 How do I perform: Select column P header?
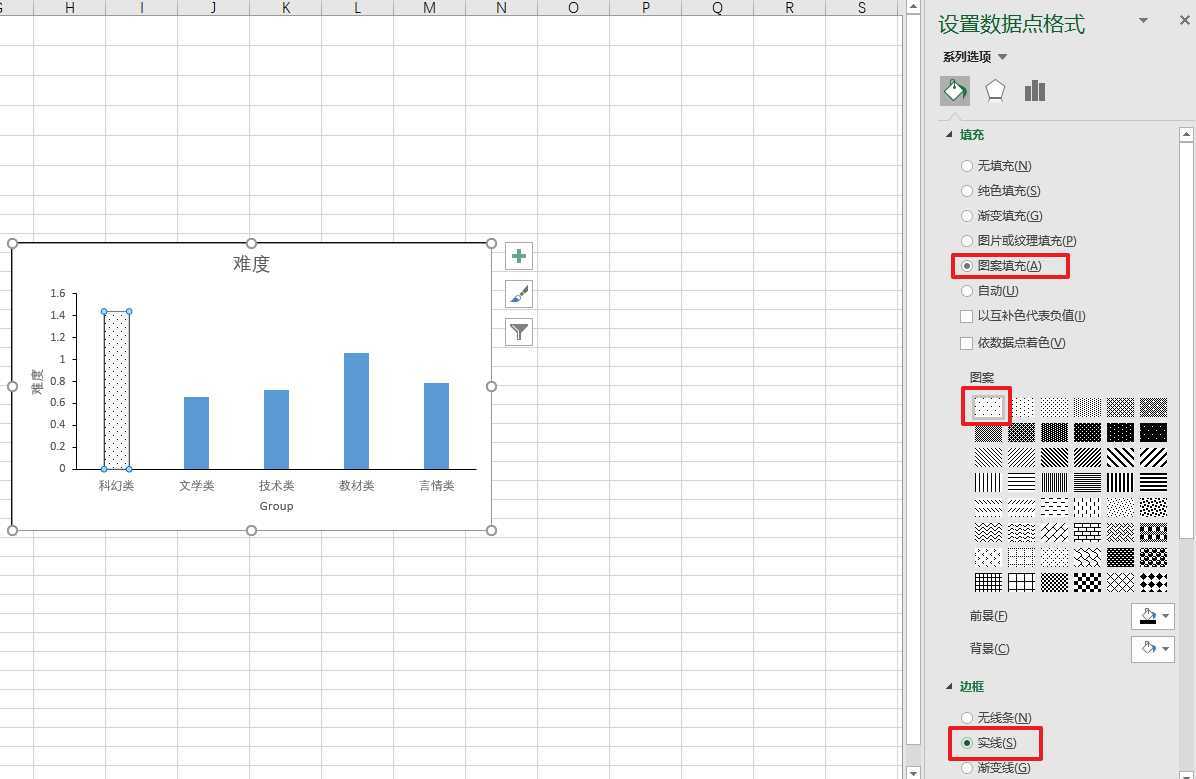pos(645,8)
